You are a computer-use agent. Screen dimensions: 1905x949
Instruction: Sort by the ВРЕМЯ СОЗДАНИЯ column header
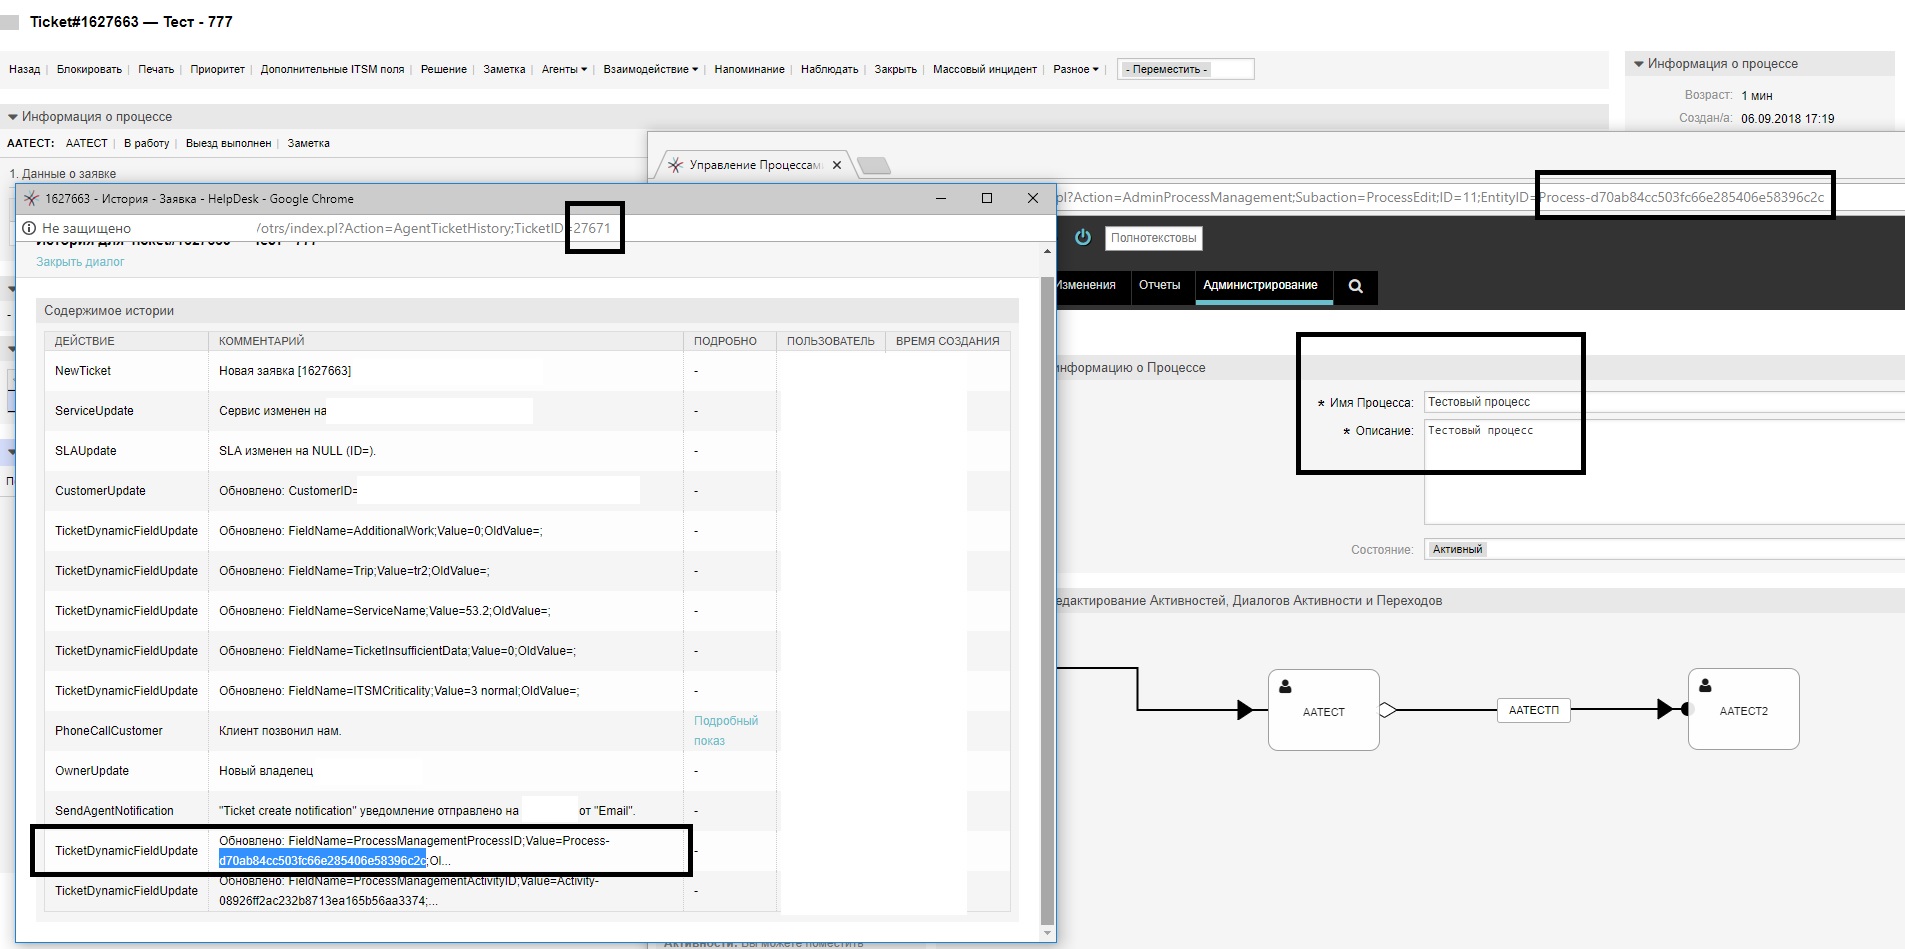947,341
